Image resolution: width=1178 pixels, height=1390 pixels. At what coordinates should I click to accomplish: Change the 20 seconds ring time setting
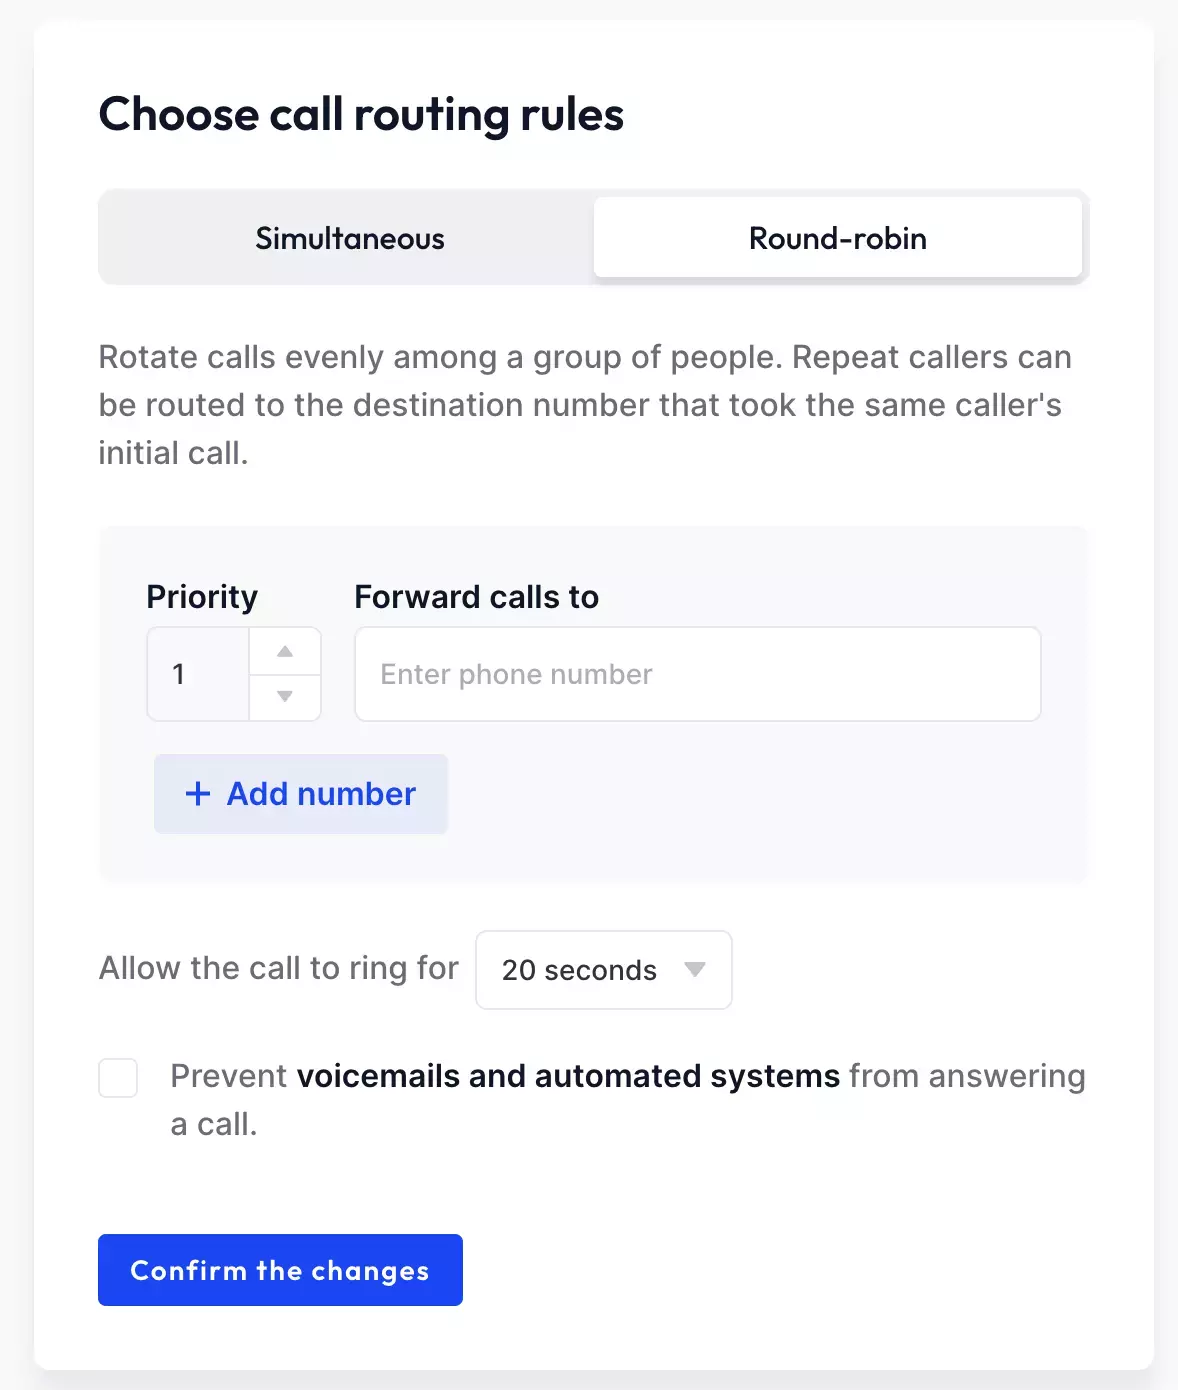(x=603, y=970)
